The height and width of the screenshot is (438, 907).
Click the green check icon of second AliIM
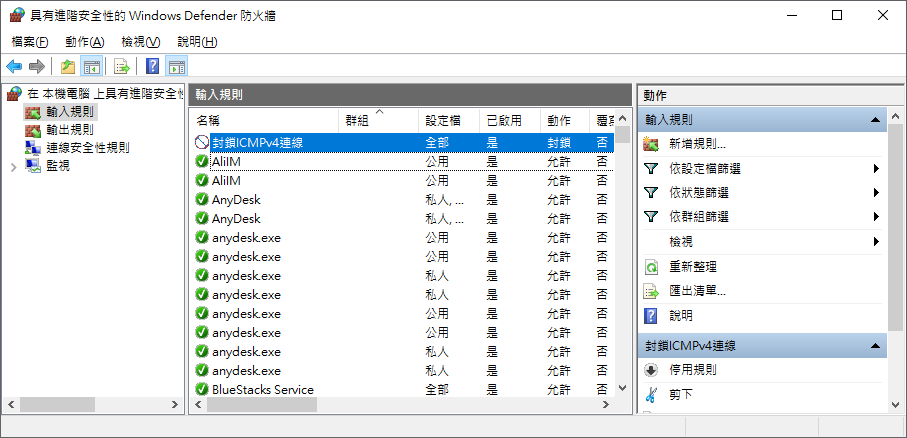[202, 181]
